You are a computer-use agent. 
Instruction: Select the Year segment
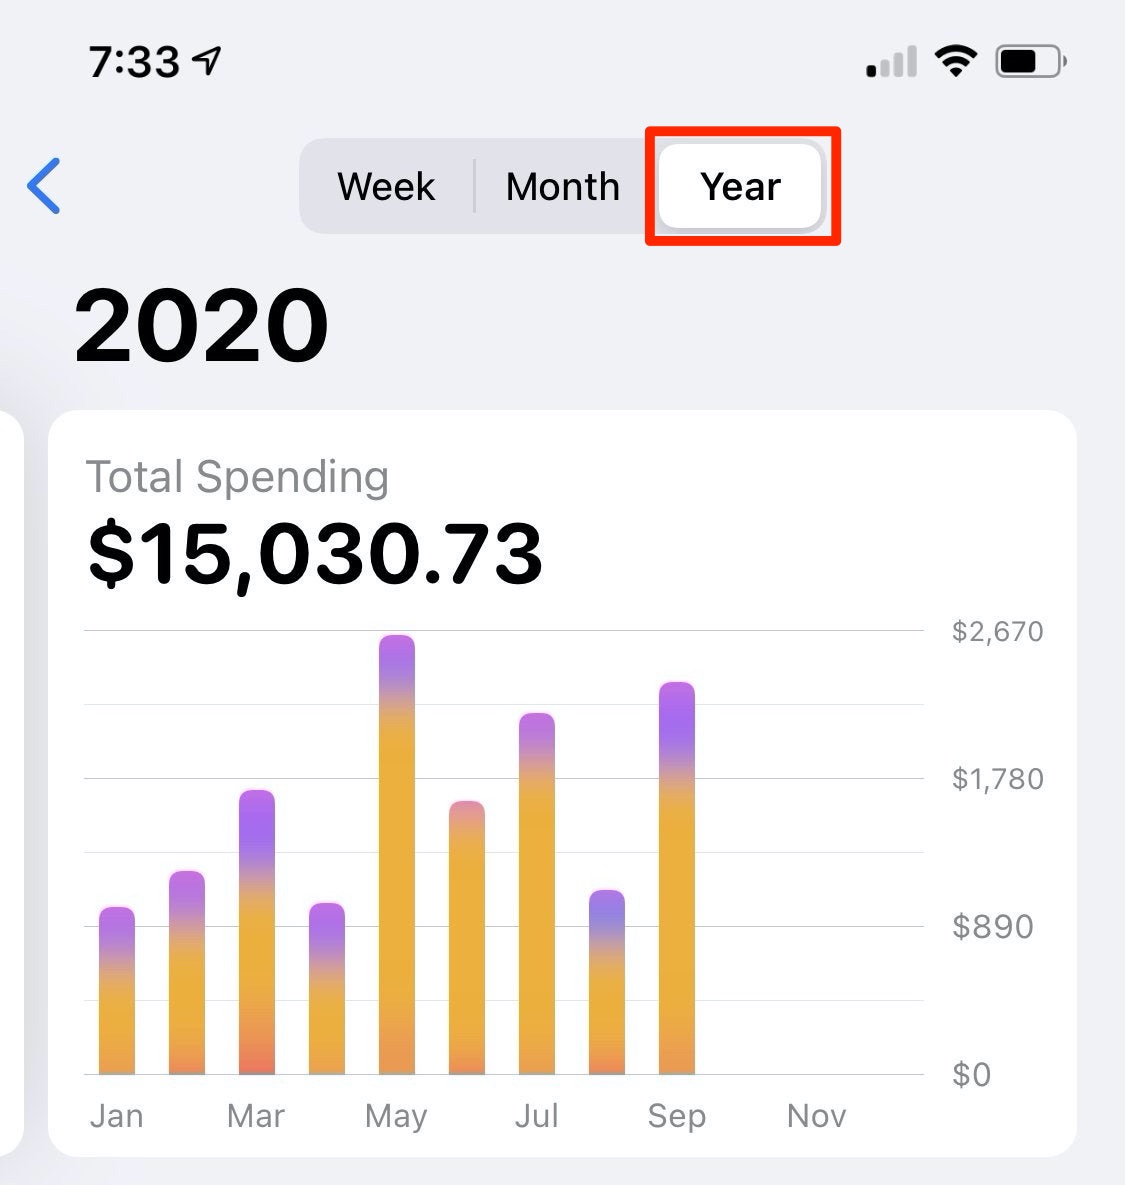740,186
